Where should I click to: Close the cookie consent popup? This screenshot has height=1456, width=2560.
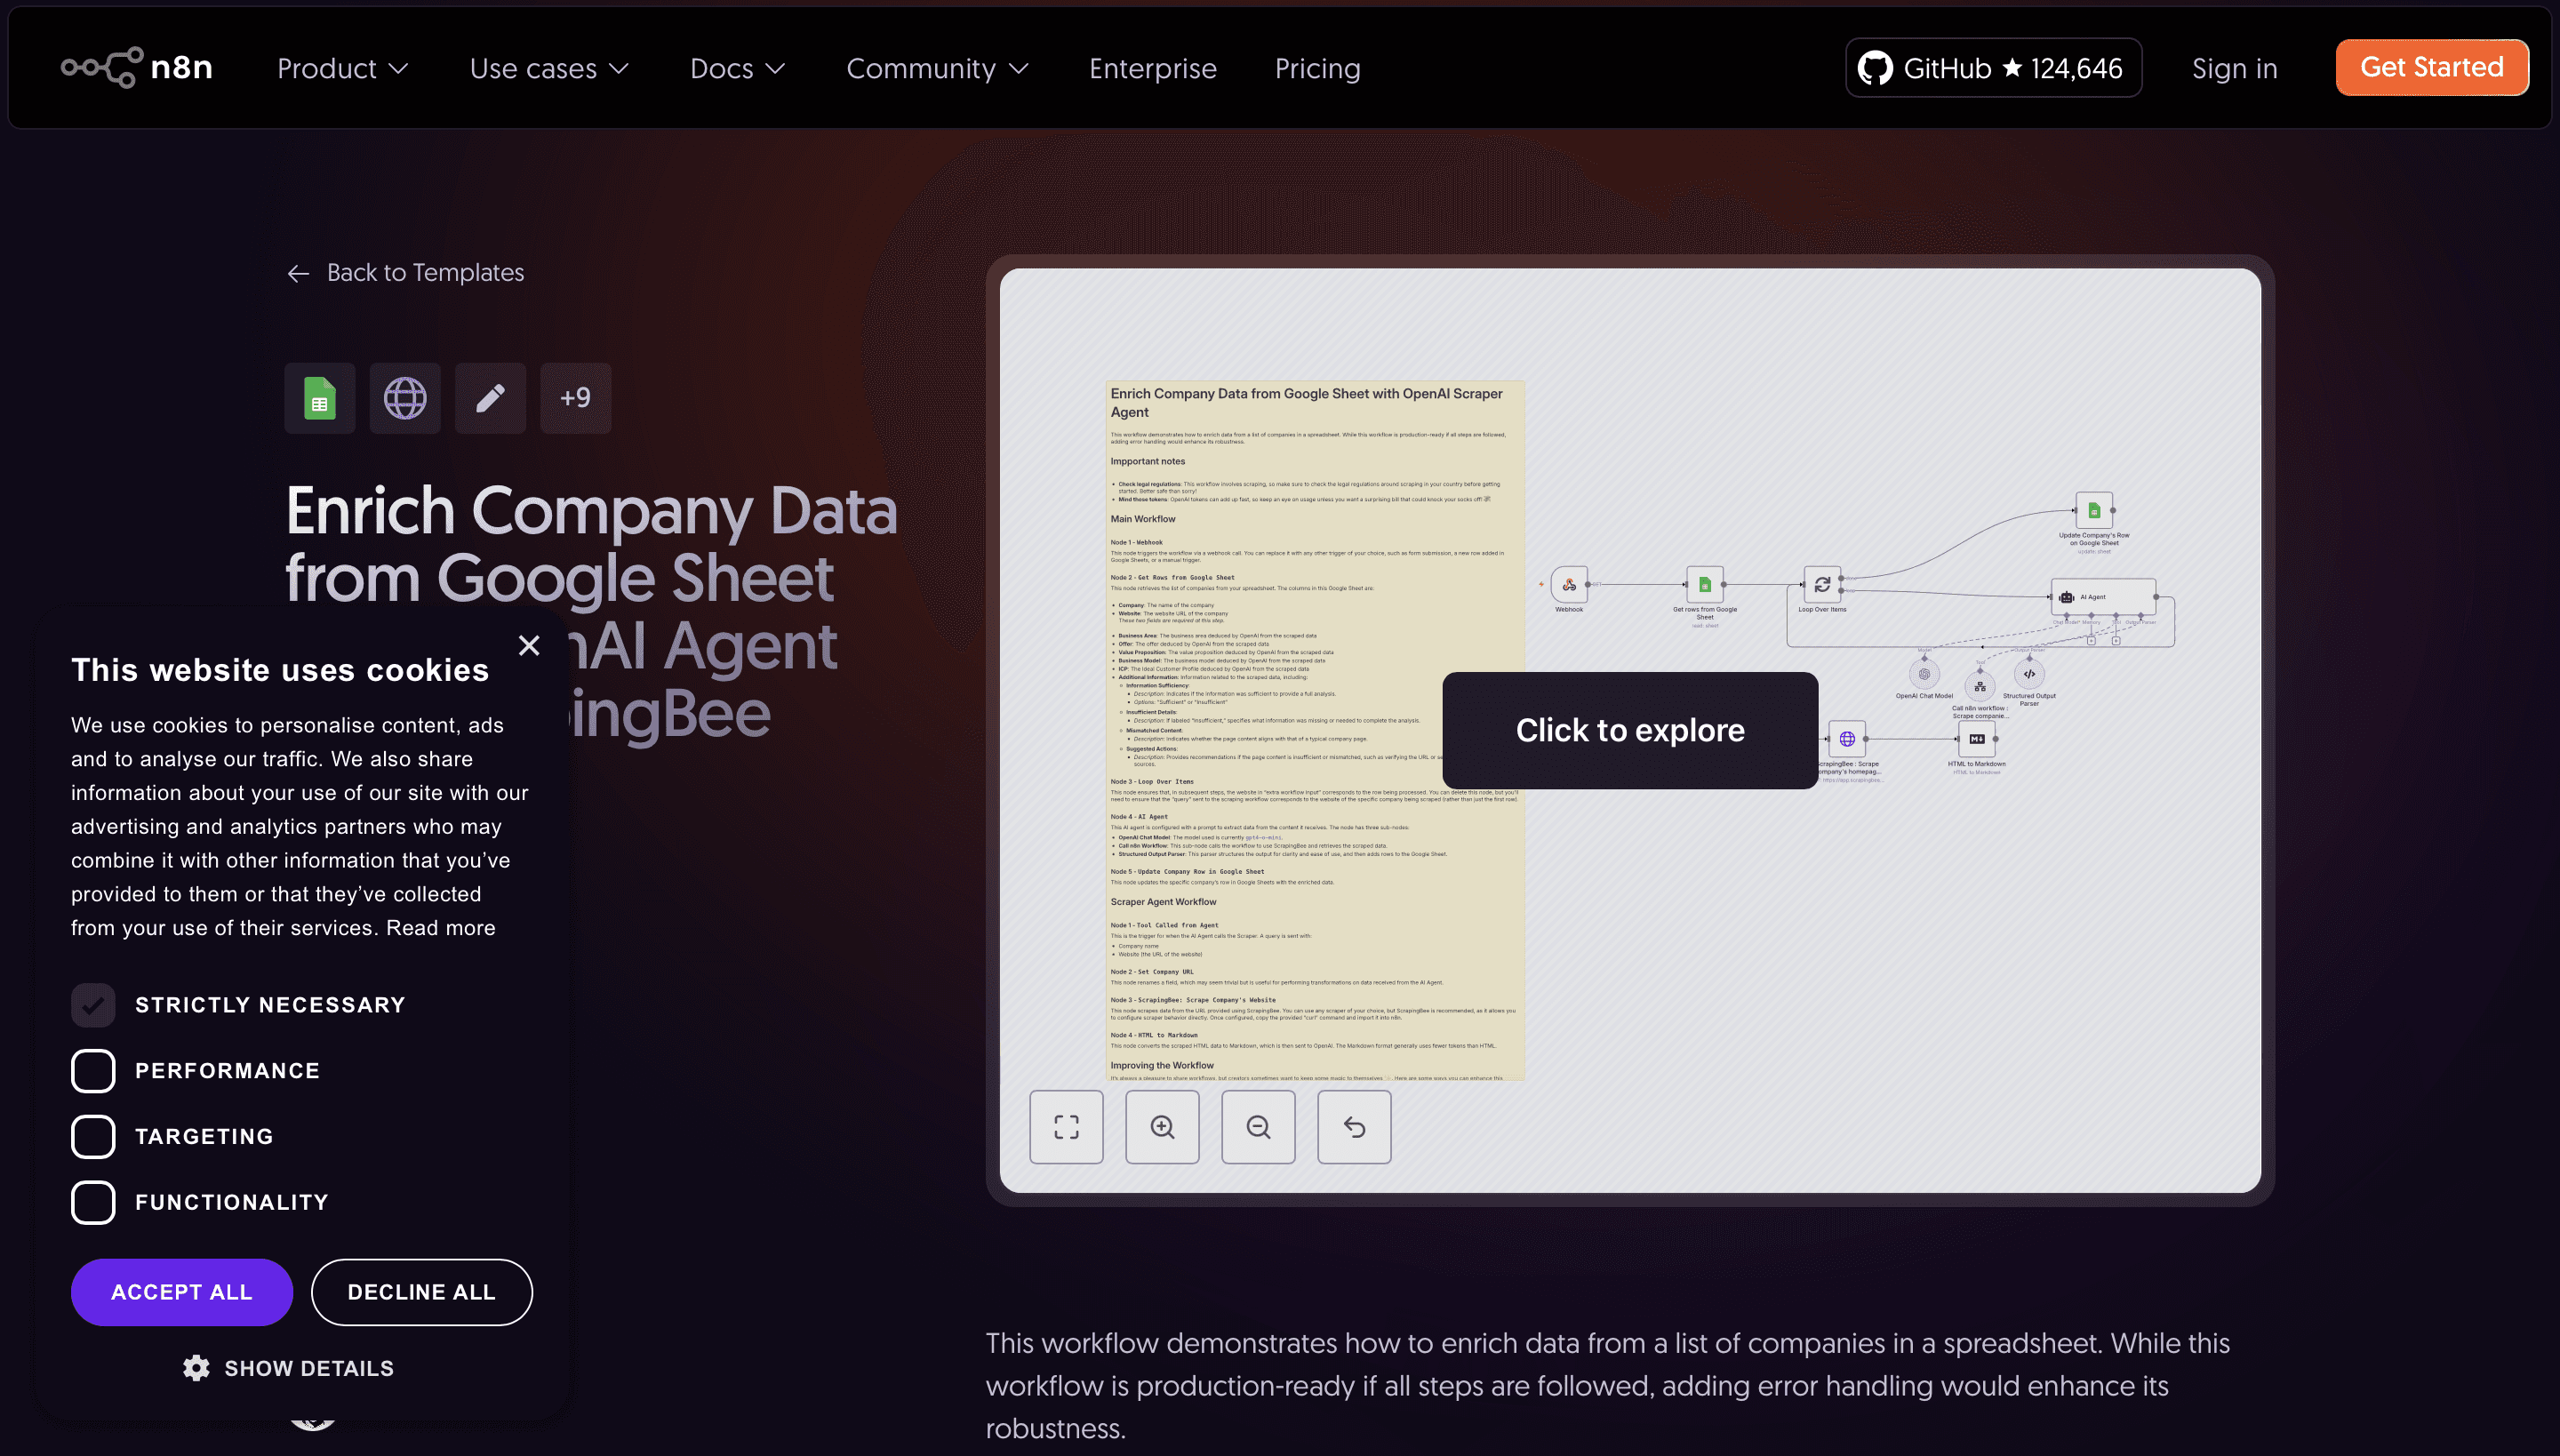529,645
